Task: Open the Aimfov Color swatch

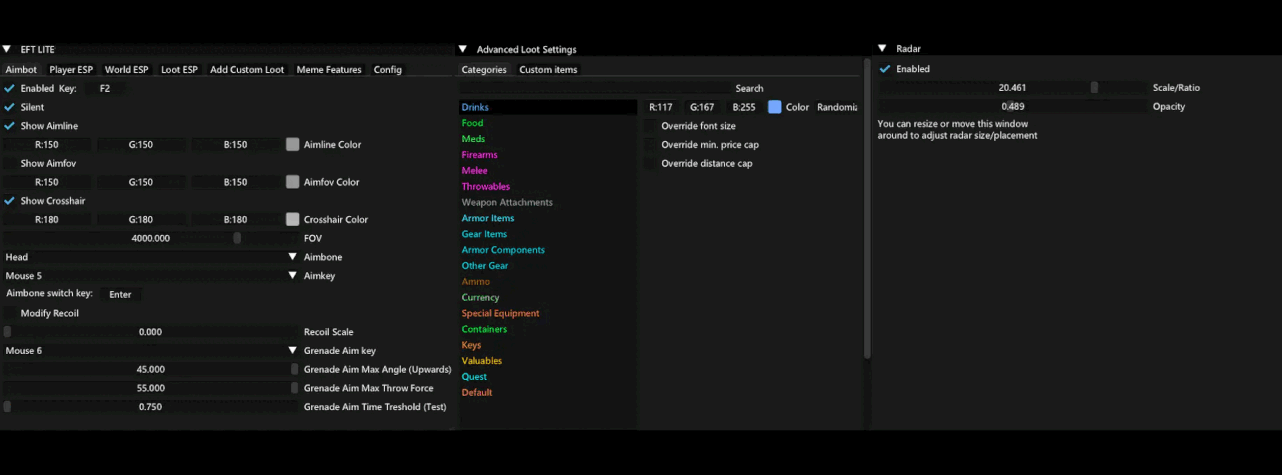Action: click(293, 182)
